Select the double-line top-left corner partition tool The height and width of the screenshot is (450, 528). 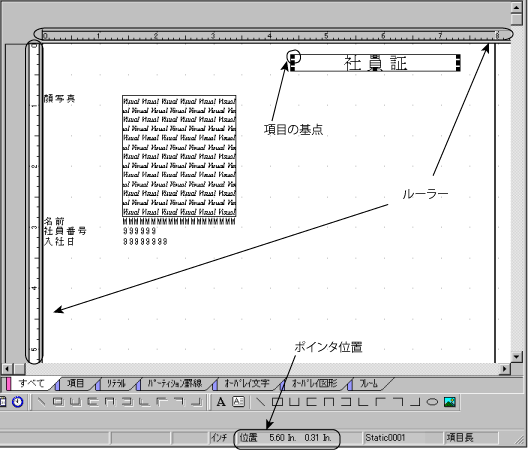click(x=162, y=402)
